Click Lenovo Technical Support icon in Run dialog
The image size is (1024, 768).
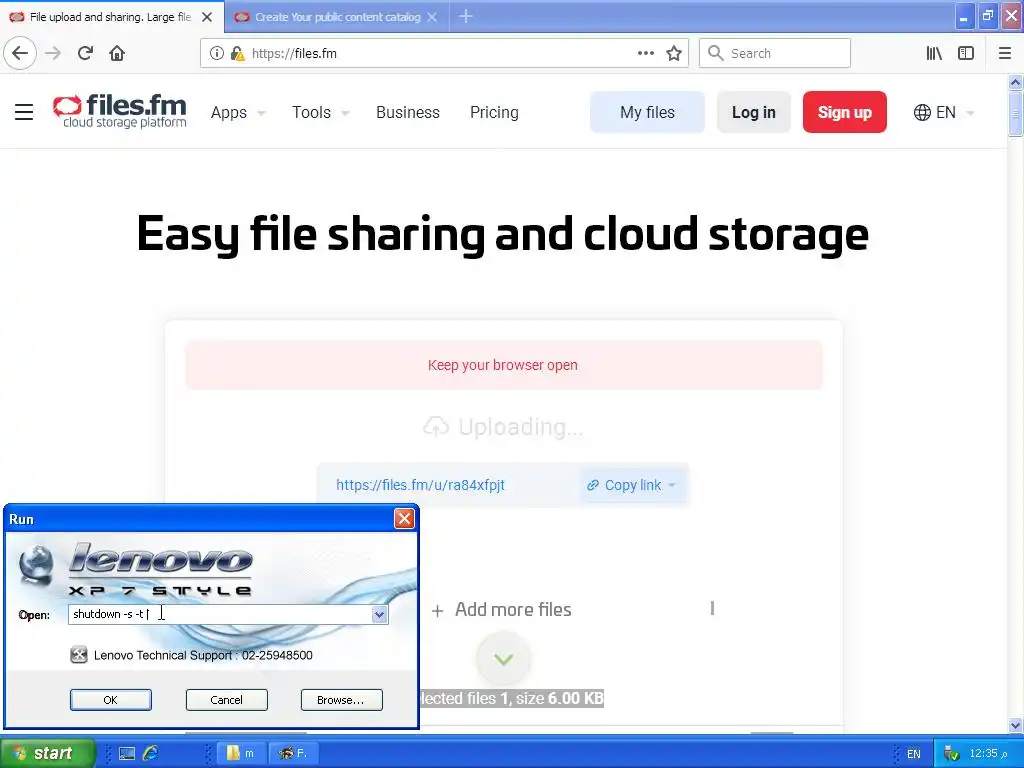coord(79,655)
